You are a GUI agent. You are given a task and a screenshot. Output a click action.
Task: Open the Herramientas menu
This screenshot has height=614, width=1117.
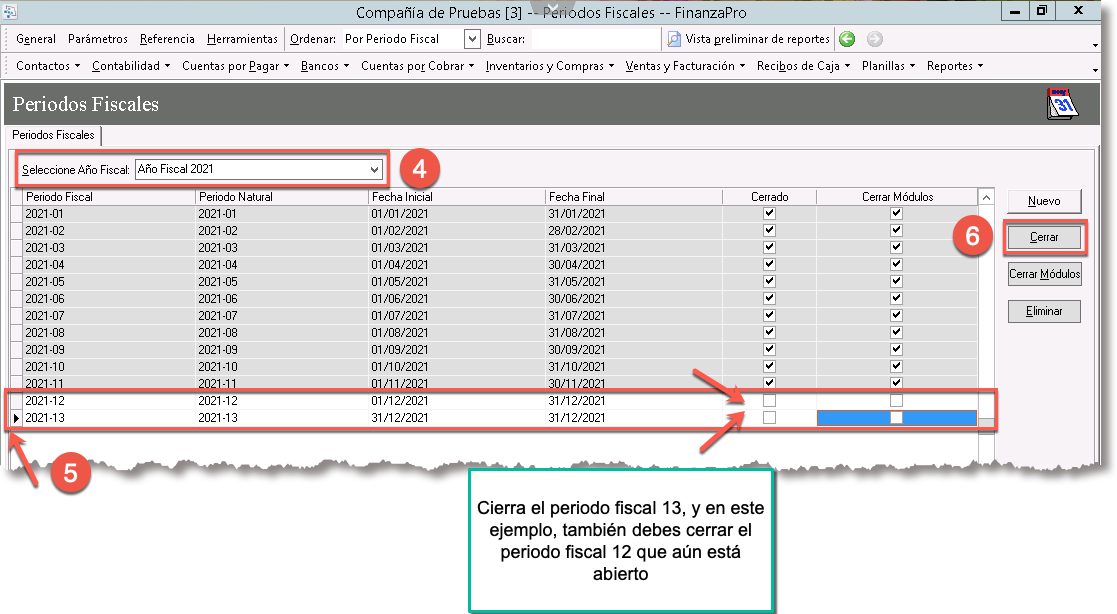point(242,39)
